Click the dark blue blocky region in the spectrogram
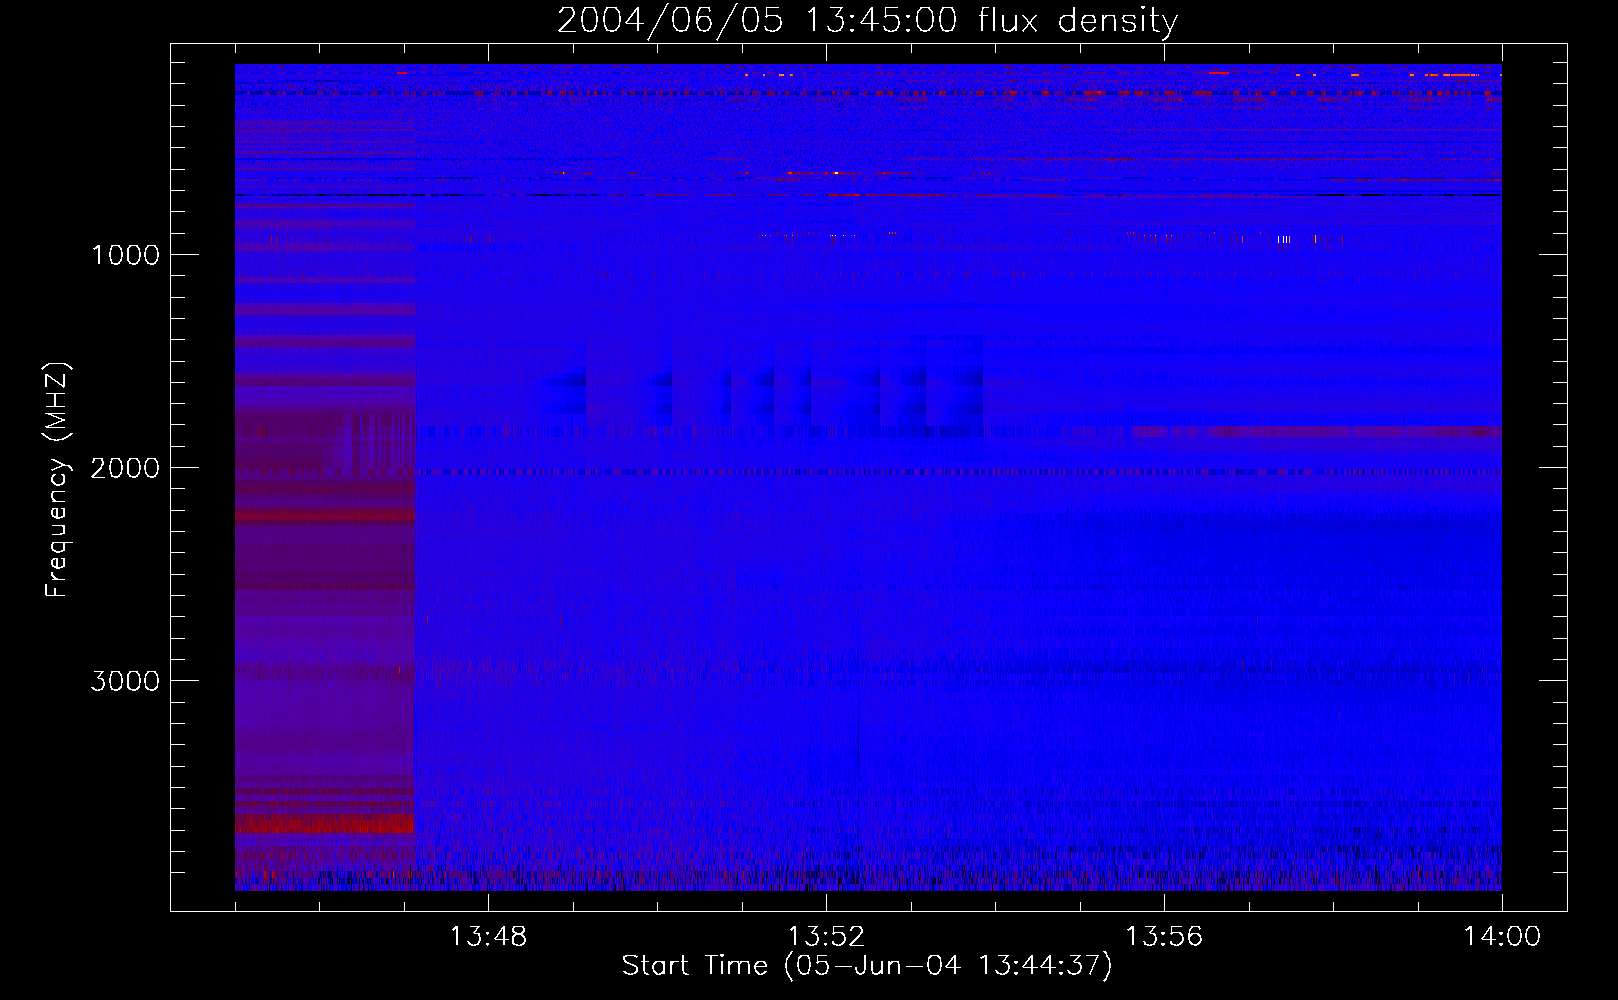The height and width of the screenshot is (1000, 1618). pyautogui.click(x=763, y=388)
